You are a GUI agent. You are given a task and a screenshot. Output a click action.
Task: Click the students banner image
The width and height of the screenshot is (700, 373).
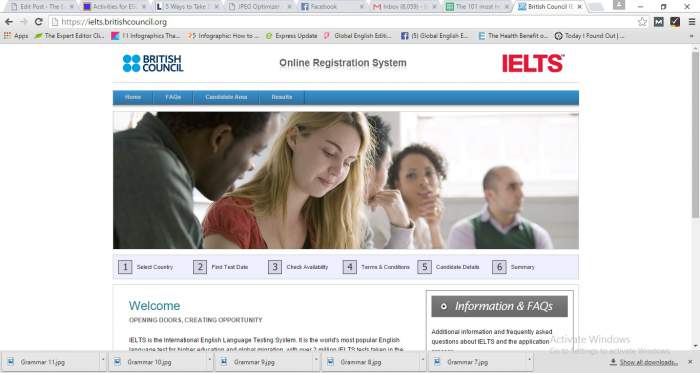tap(346, 180)
